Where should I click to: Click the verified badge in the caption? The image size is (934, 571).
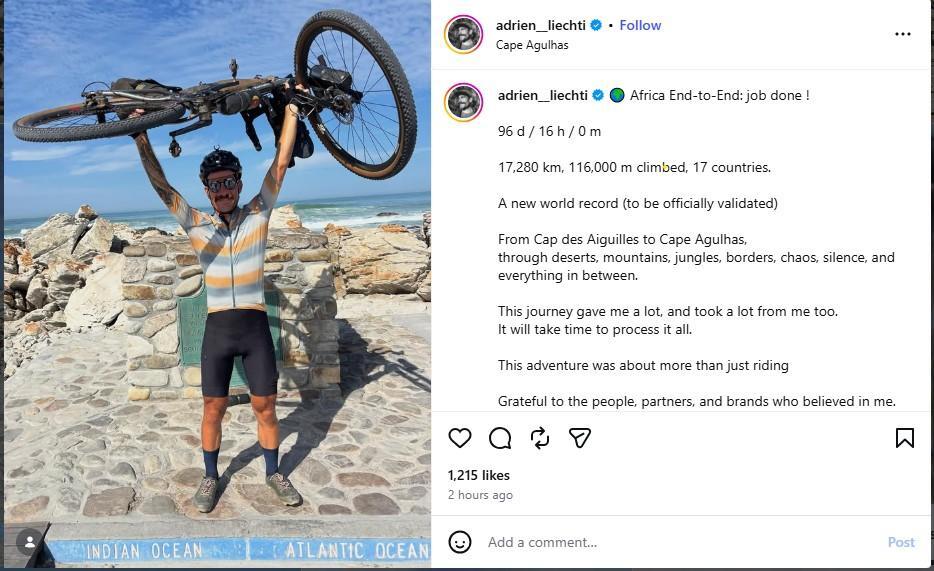pyautogui.click(x=598, y=95)
